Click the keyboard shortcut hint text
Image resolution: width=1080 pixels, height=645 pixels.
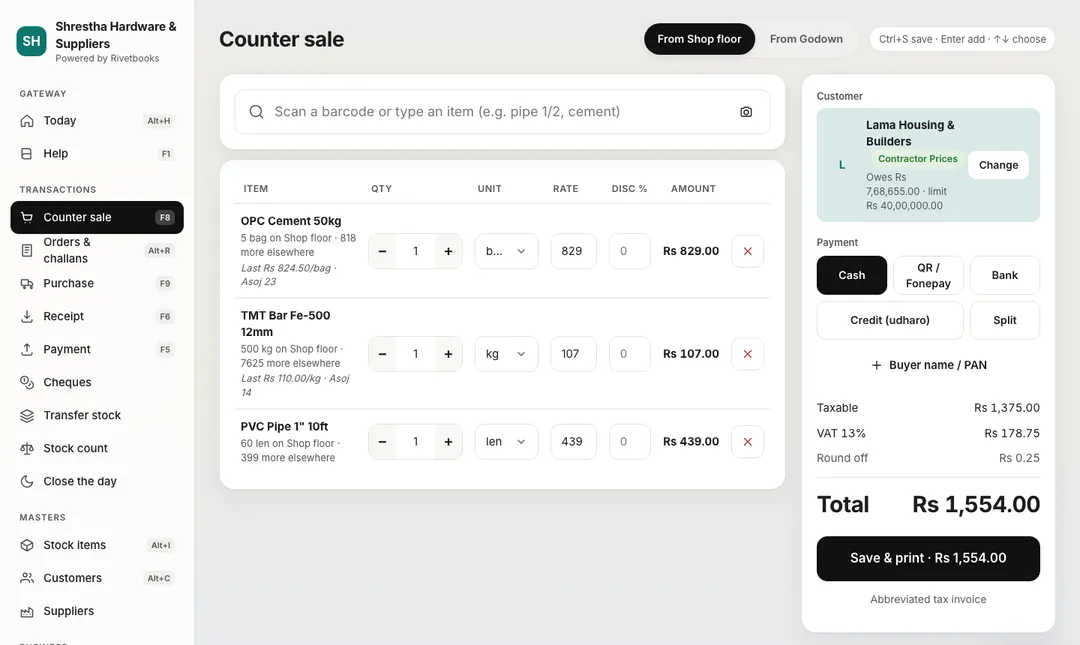962,39
